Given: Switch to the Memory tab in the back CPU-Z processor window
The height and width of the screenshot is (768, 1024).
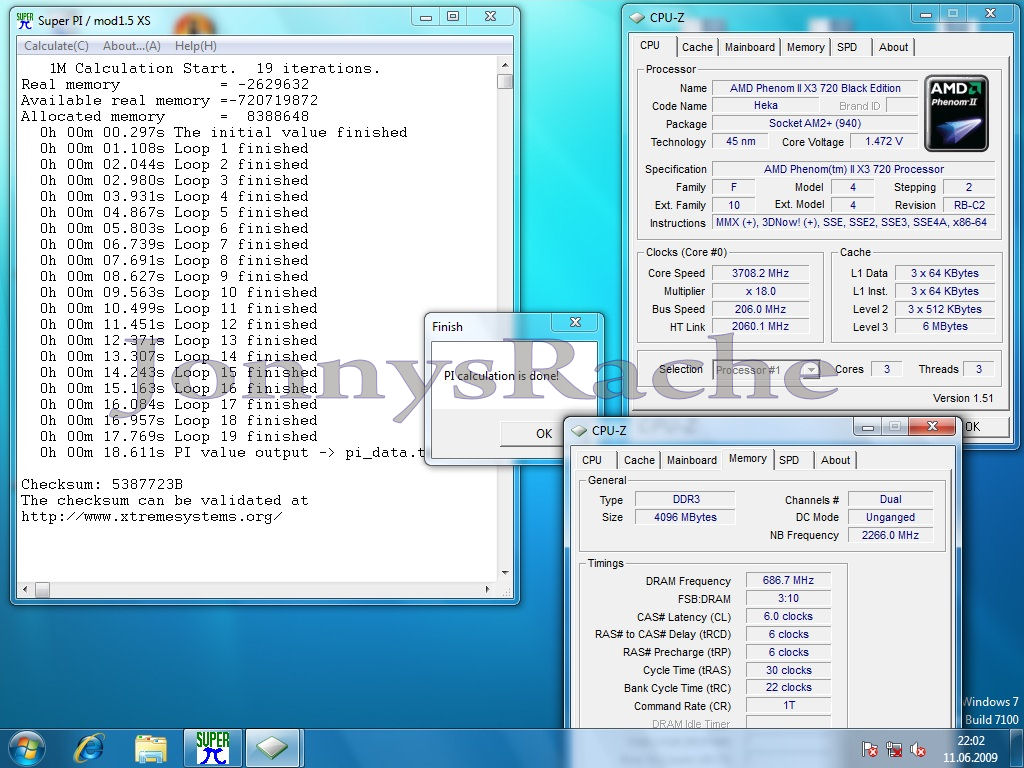Looking at the screenshot, I should pyautogui.click(x=805, y=47).
